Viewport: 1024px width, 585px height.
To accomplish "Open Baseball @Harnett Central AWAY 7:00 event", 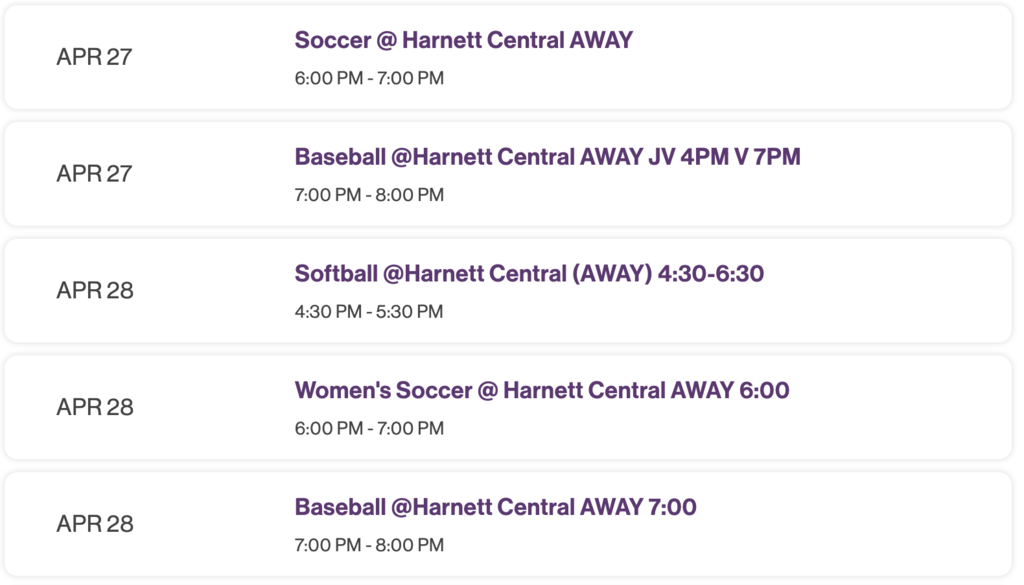I will [x=495, y=508].
